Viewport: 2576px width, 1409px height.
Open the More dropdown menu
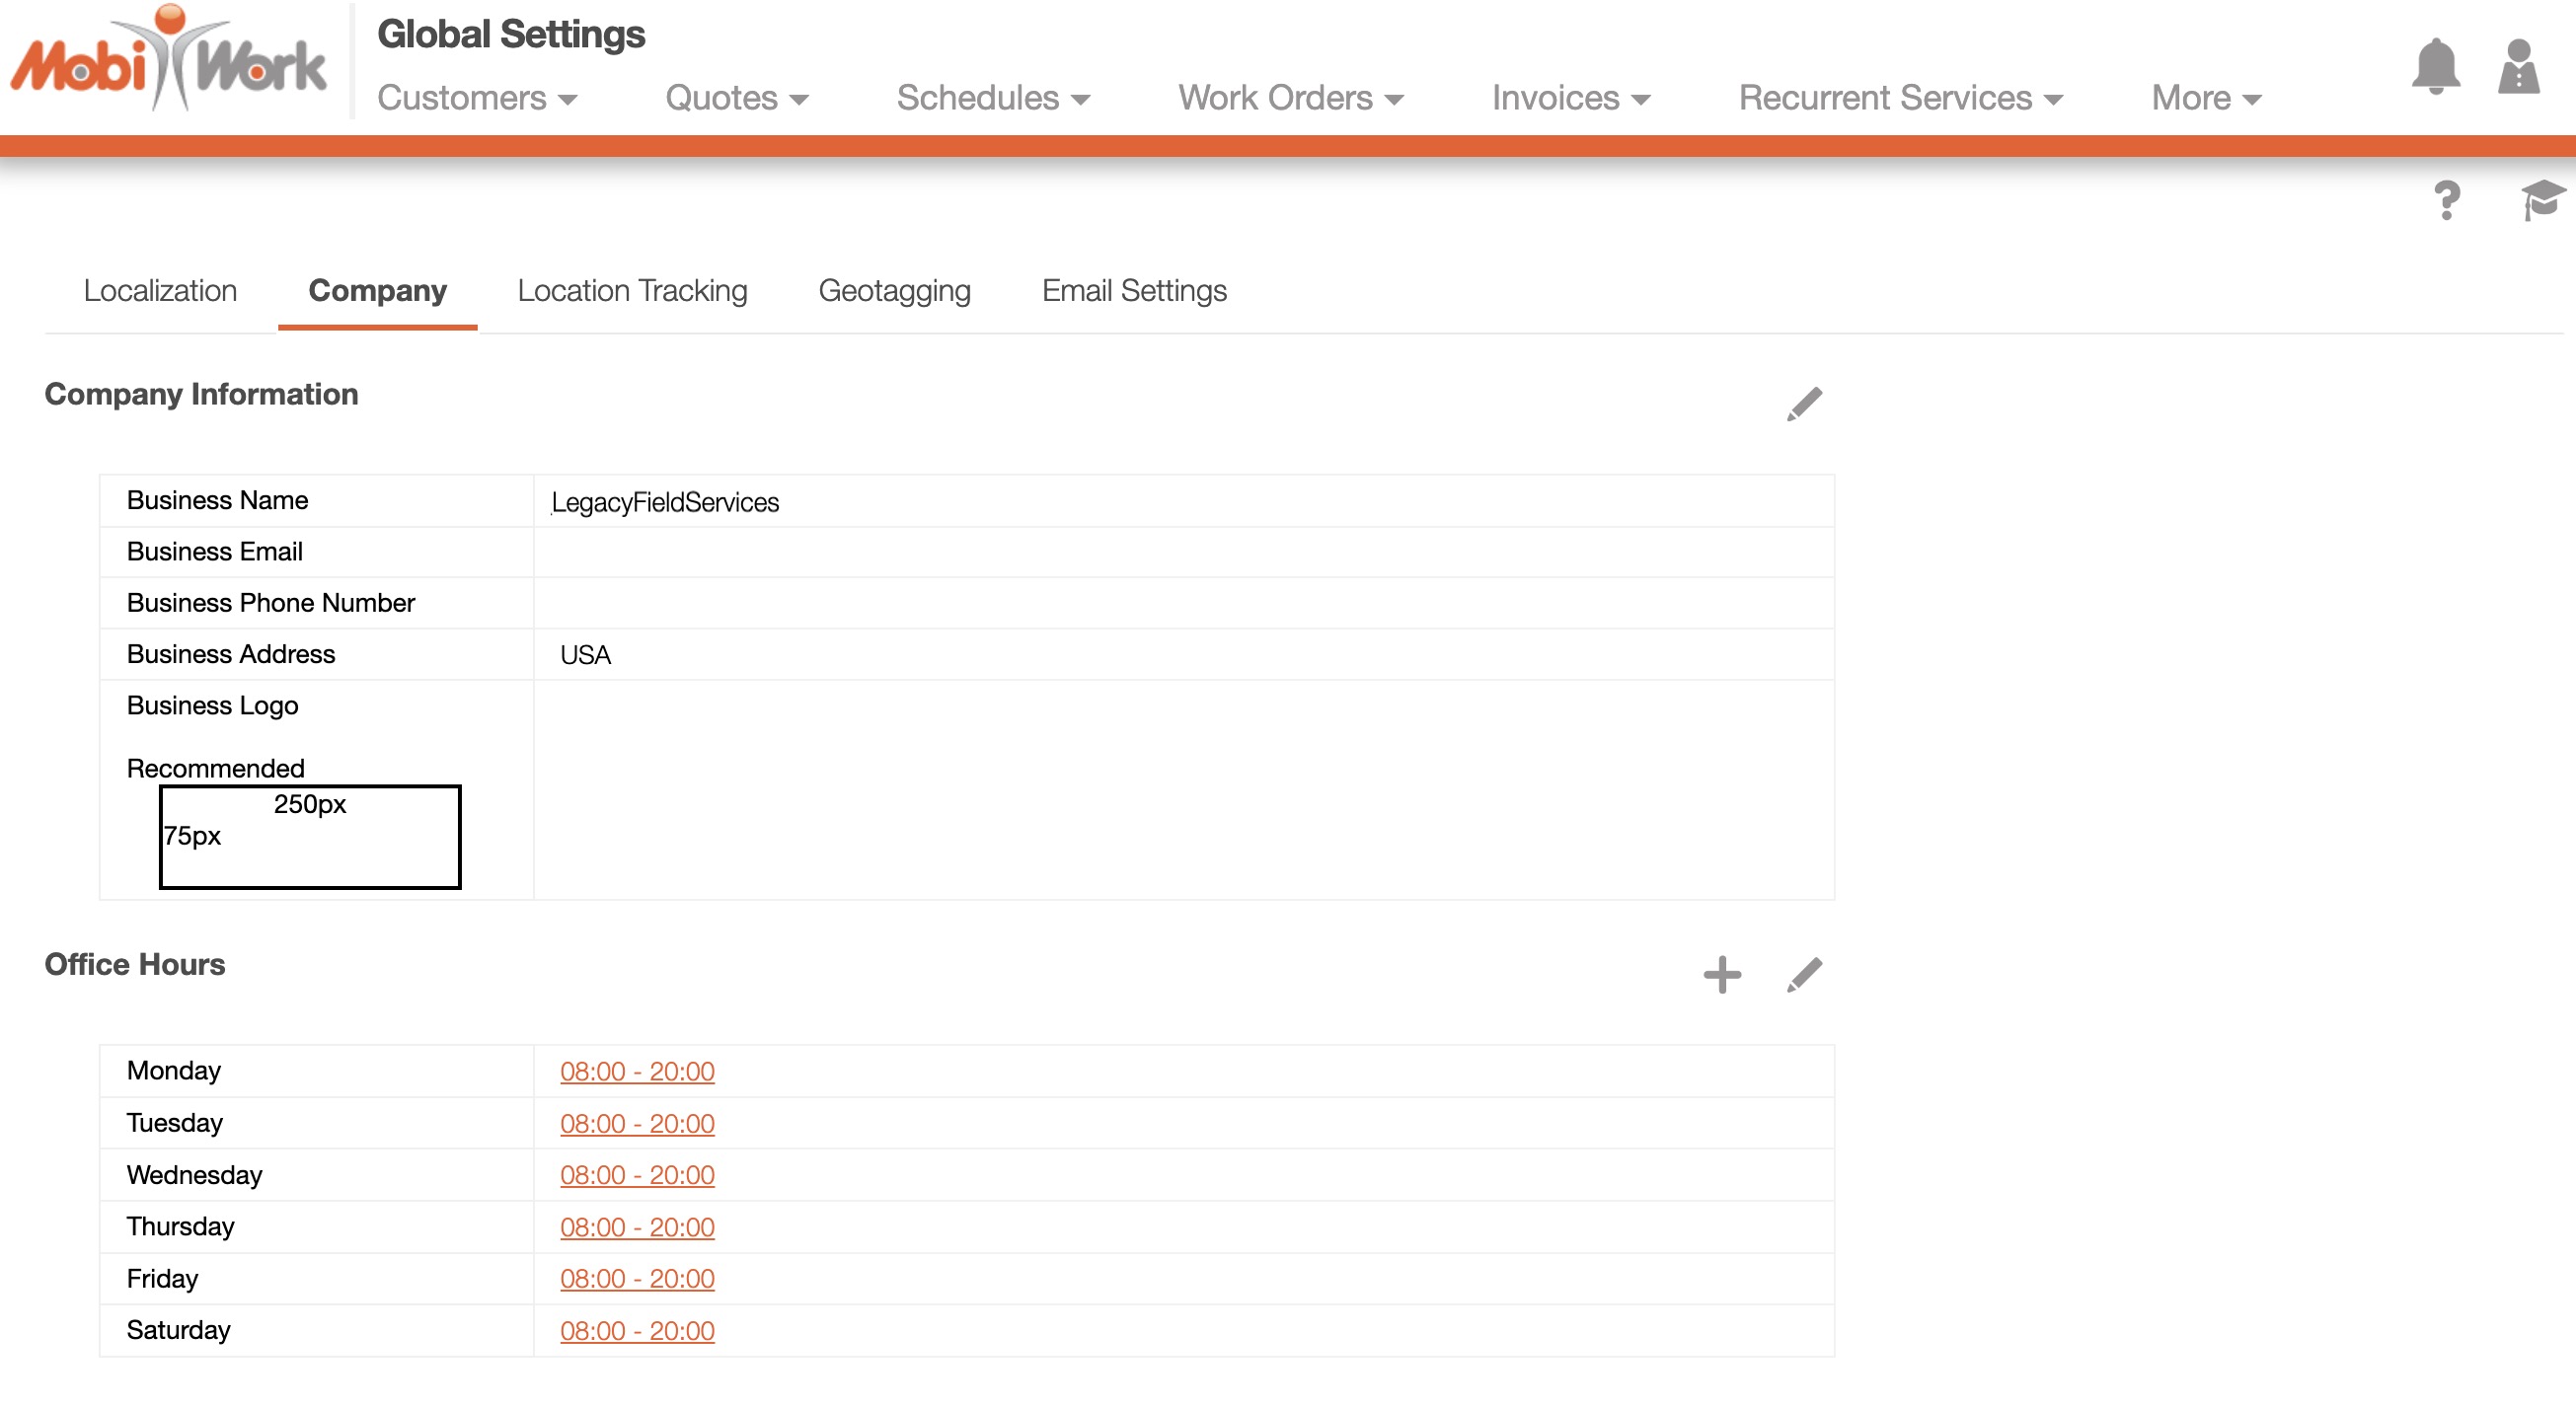click(2205, 98)
